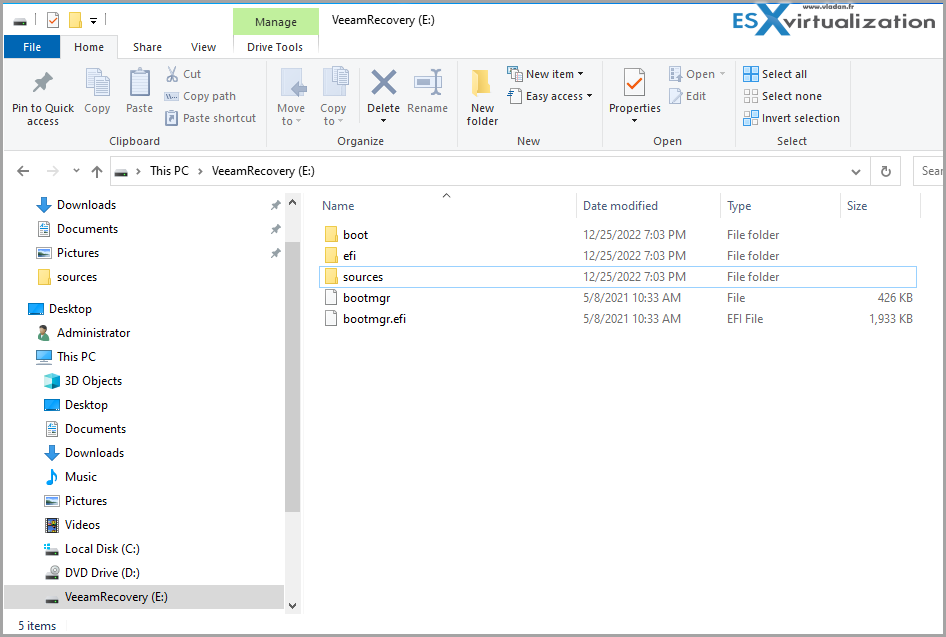Open Documents in Quick access
The image size is (946, 637).
click(x=87, y=229)
